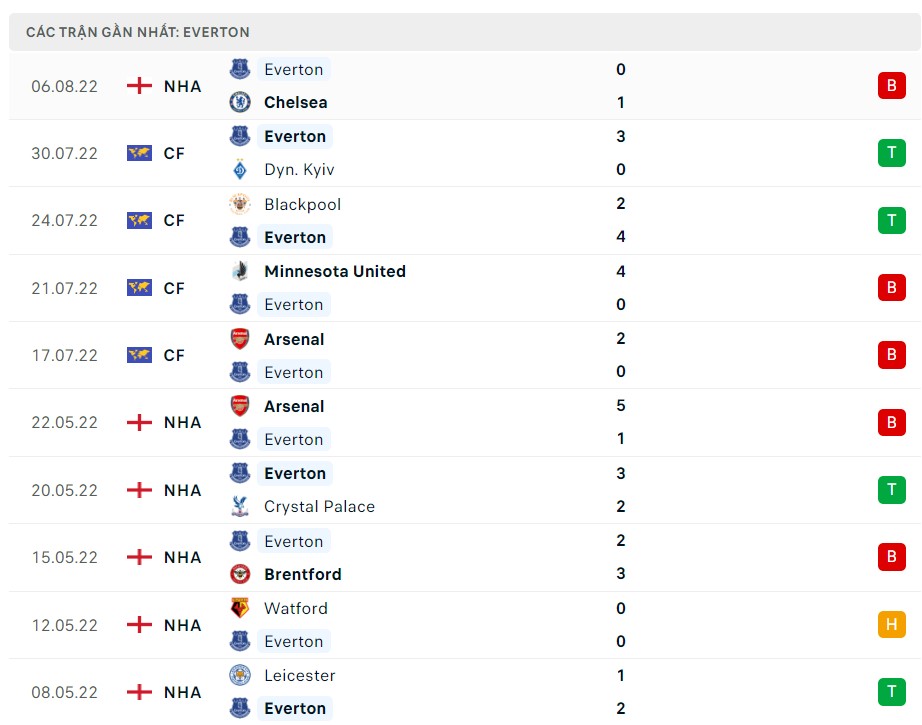Click the Dyn. Kyiv club crest
This screenshot has height=725, width=922.
(240, 169)
